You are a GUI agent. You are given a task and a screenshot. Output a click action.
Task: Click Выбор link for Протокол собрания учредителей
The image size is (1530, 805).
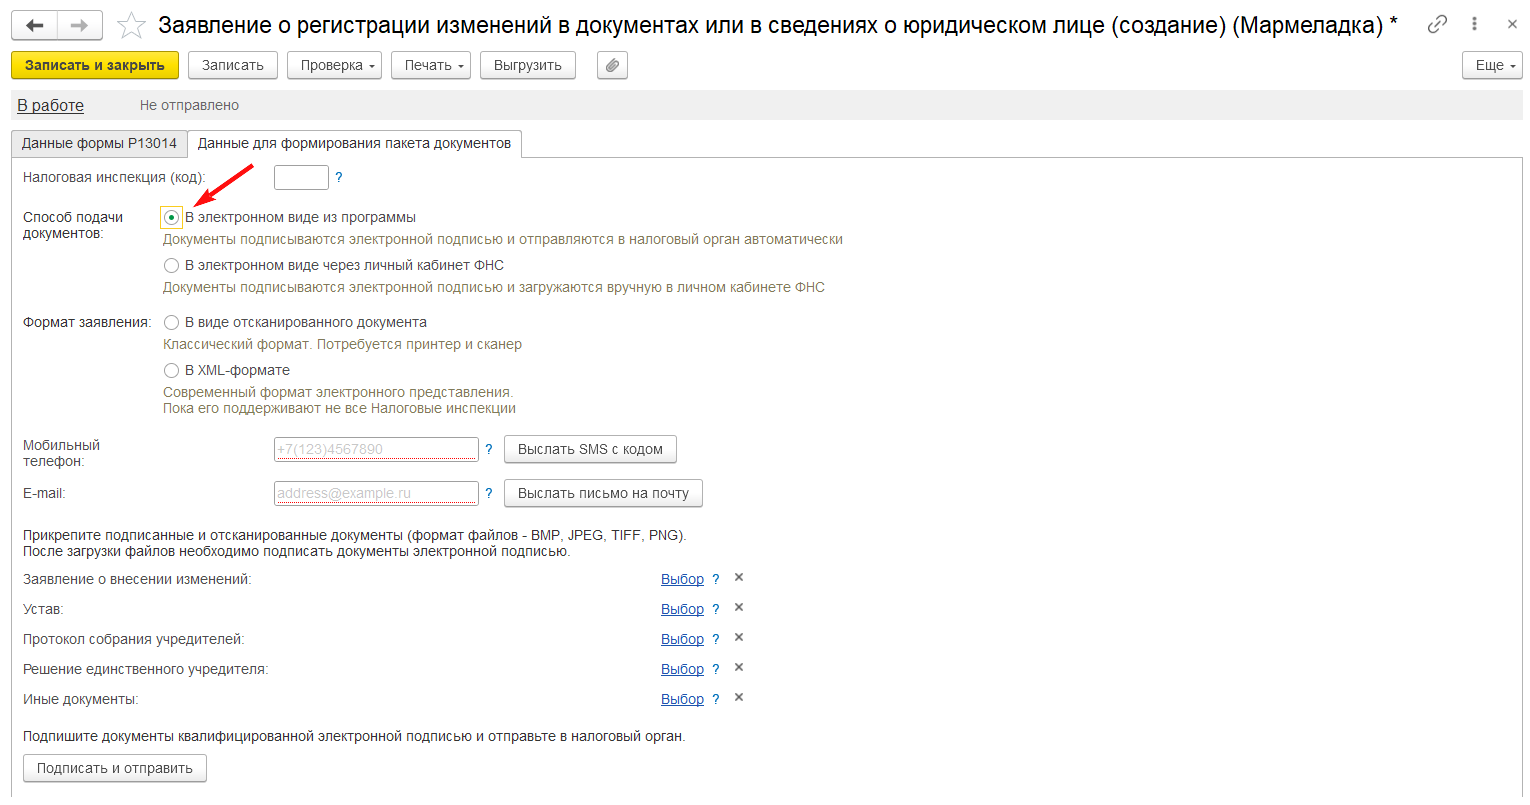[682, 639]
